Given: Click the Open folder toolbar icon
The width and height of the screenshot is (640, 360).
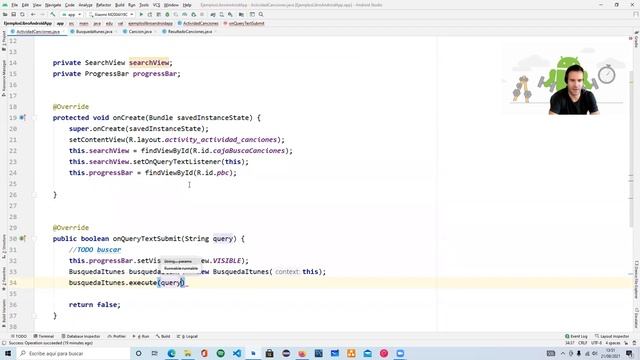Looking at the screenshot, I should (5, 14).
